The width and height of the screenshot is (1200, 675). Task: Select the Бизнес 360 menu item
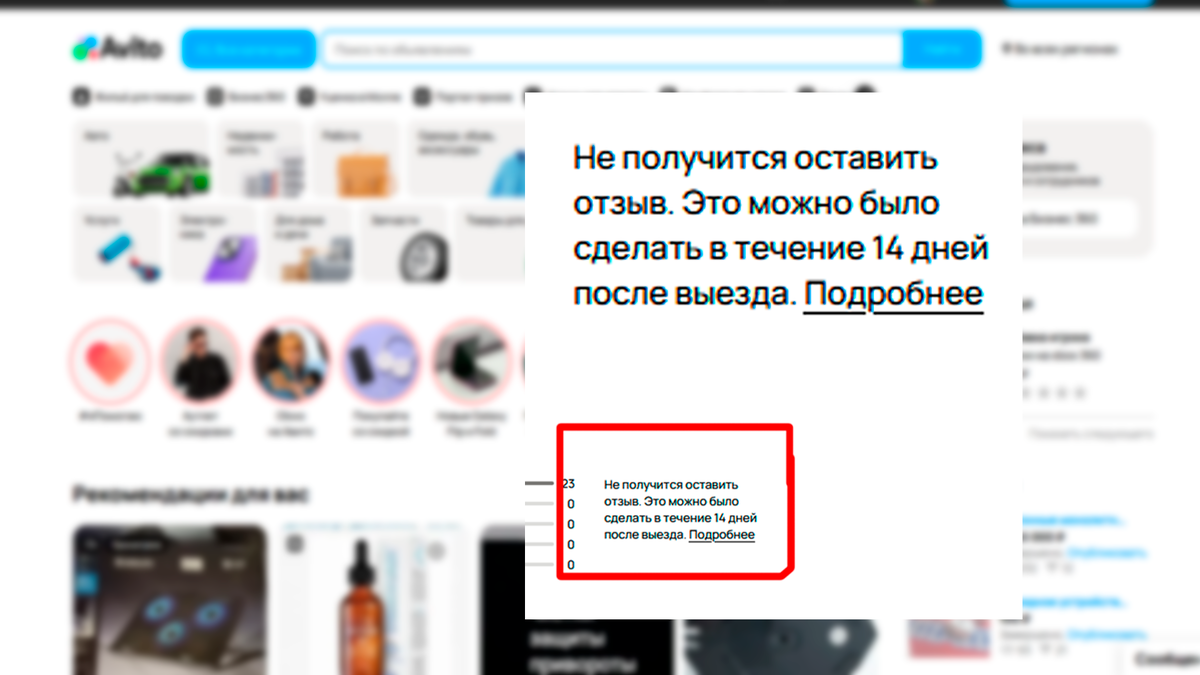click(x=248, y=96)
